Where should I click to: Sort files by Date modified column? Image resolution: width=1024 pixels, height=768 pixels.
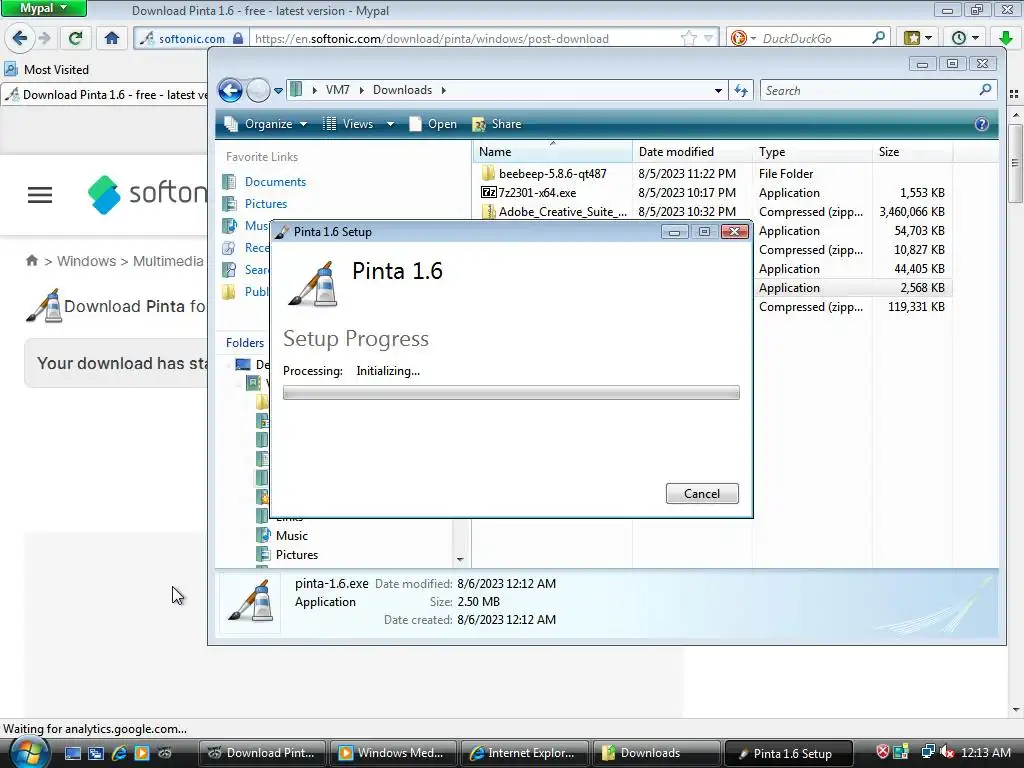tap(692, 152)
